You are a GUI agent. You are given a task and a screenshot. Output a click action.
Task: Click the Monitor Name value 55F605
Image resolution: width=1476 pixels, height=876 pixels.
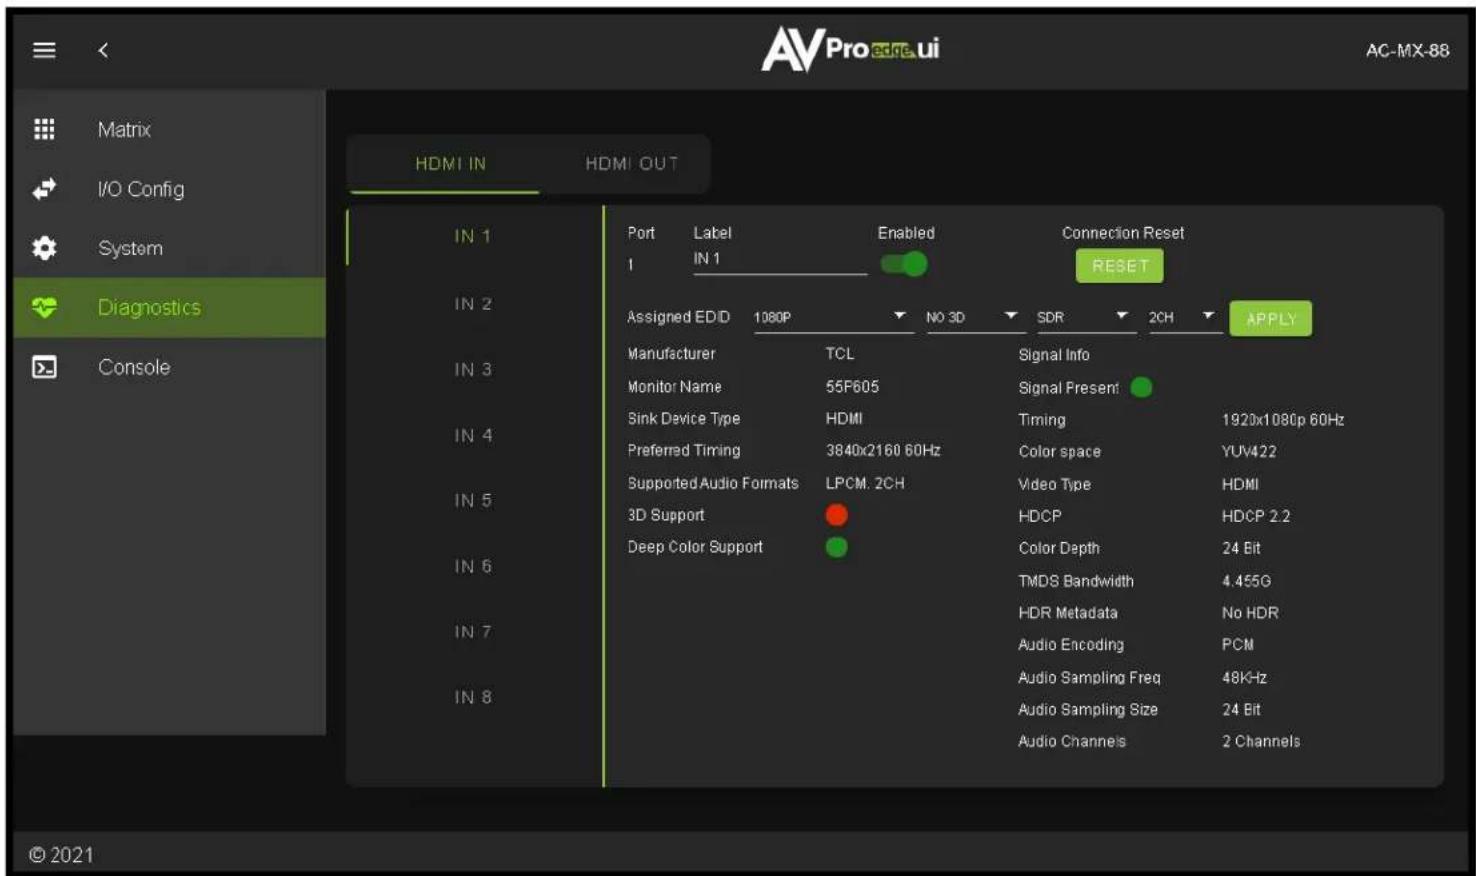click(852, 386)
